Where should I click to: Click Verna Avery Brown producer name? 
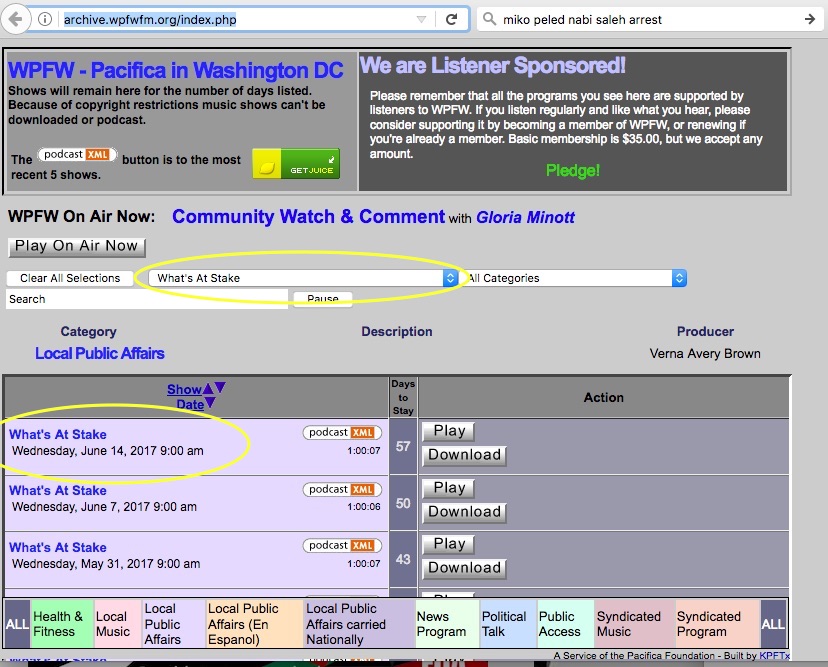click(x=705, y=353)
